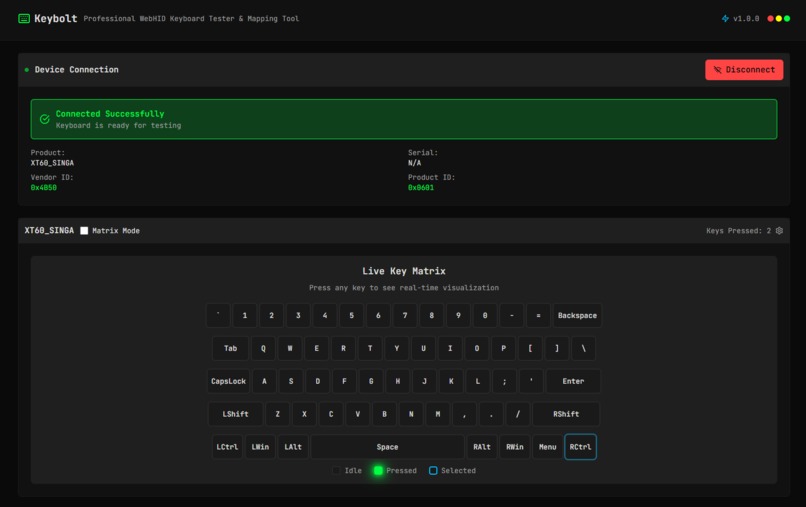Click the green window control dot
Viewport: 806px width, 507px height.
tap(787, 19)
